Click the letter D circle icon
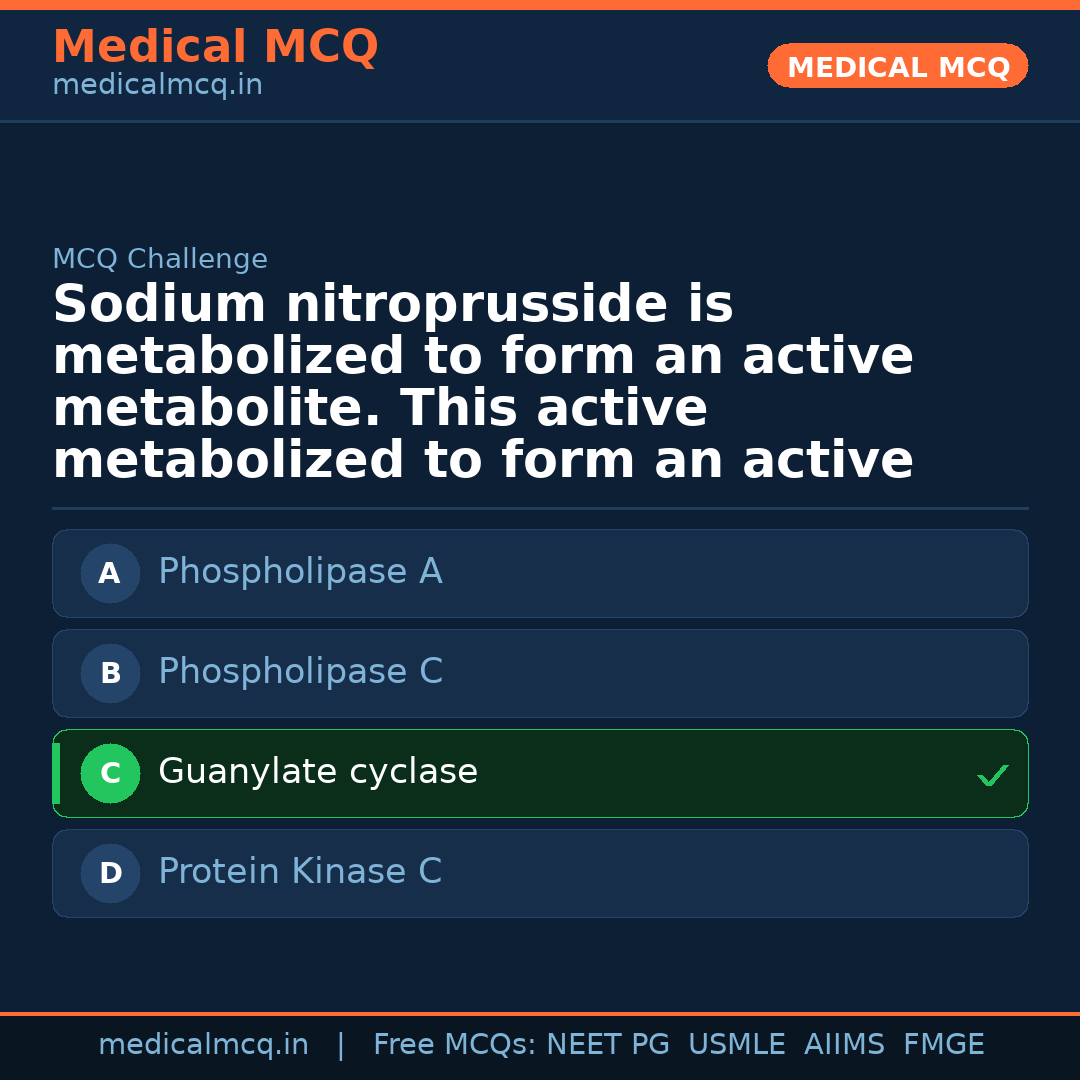1080x1080 pixels. coord(110,873)
